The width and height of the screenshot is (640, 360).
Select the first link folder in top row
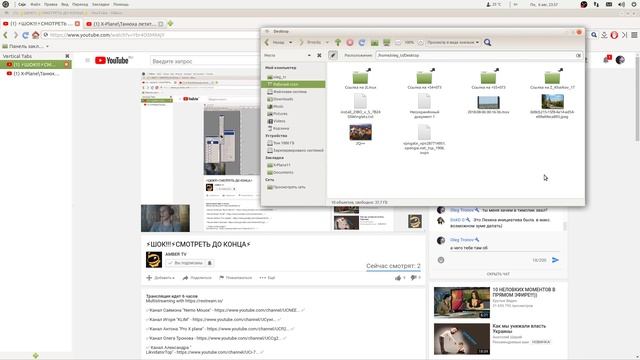coord(360,78)
